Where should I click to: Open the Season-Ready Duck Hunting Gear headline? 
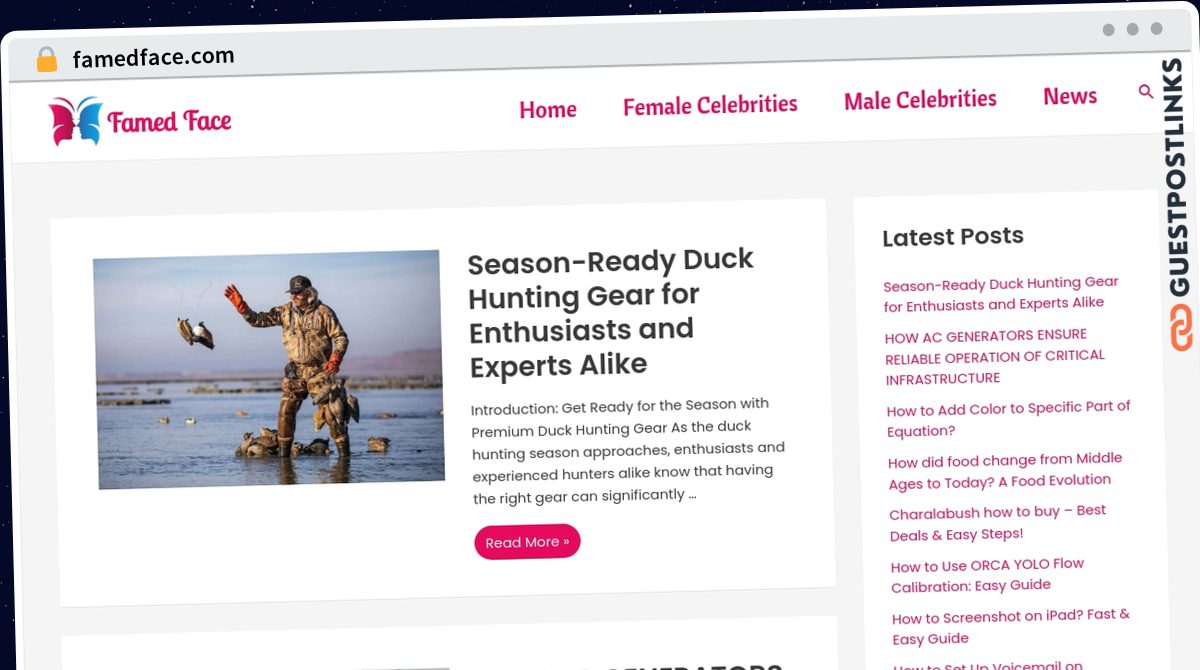tap(611, 313)
